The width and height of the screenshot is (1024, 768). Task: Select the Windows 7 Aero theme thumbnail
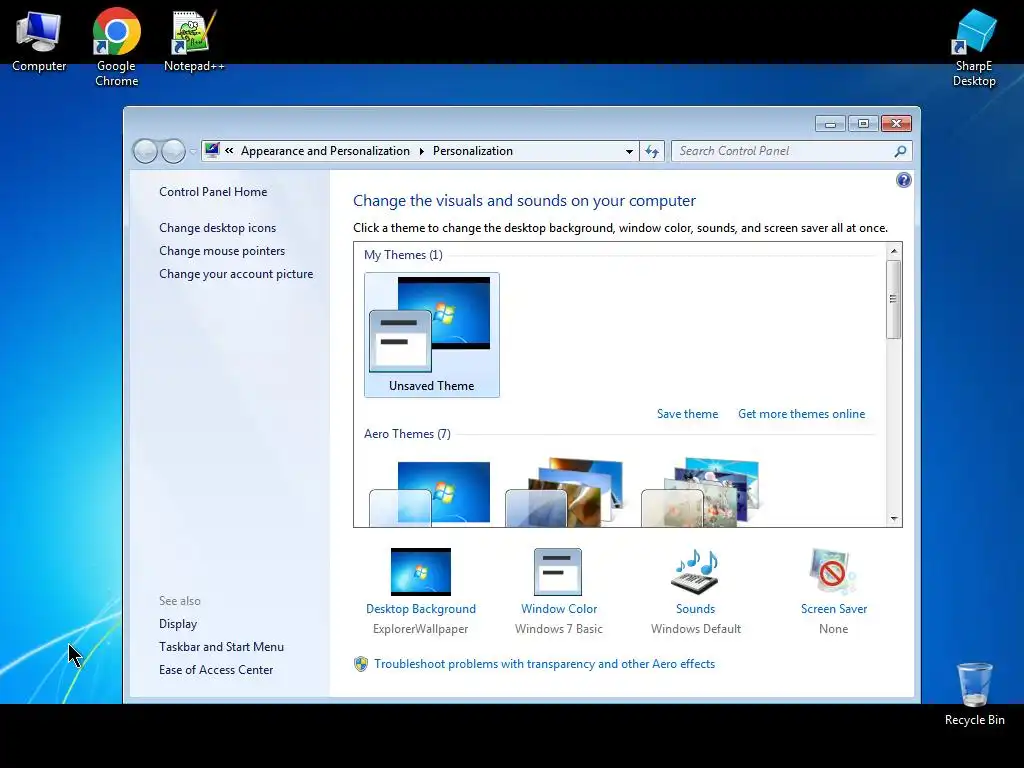[x=432, y=492]
